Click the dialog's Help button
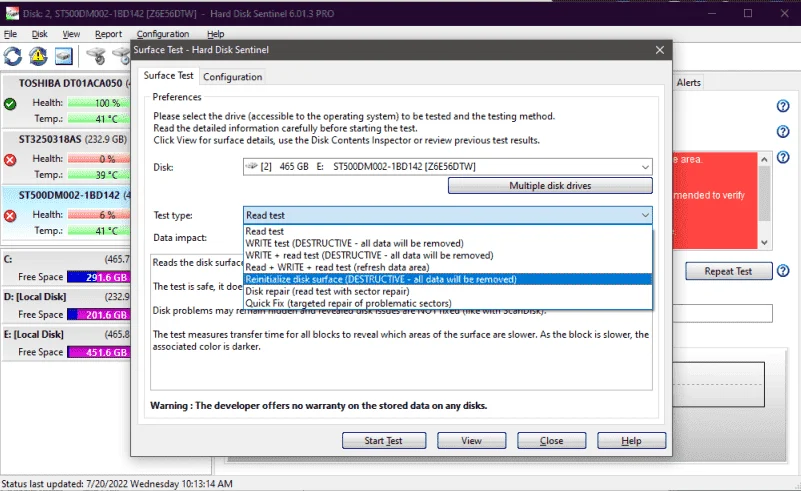The width and height of the screenshot is (801, 491). 631,440
